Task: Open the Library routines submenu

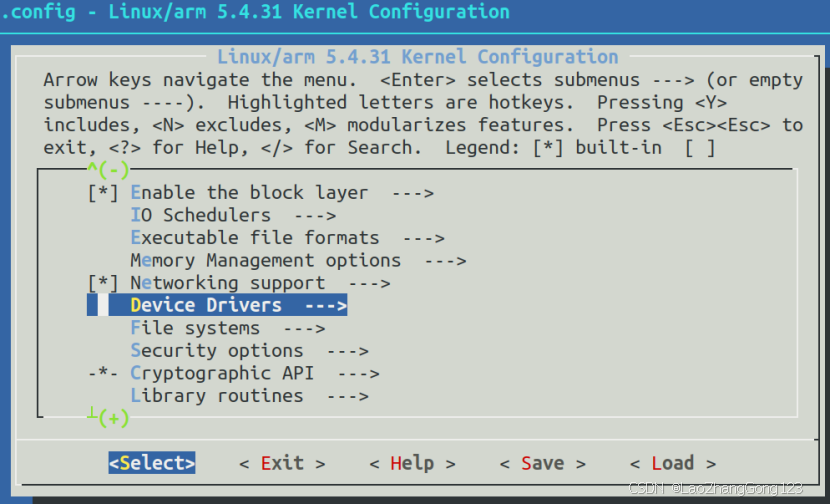Action: coord(250,396)
